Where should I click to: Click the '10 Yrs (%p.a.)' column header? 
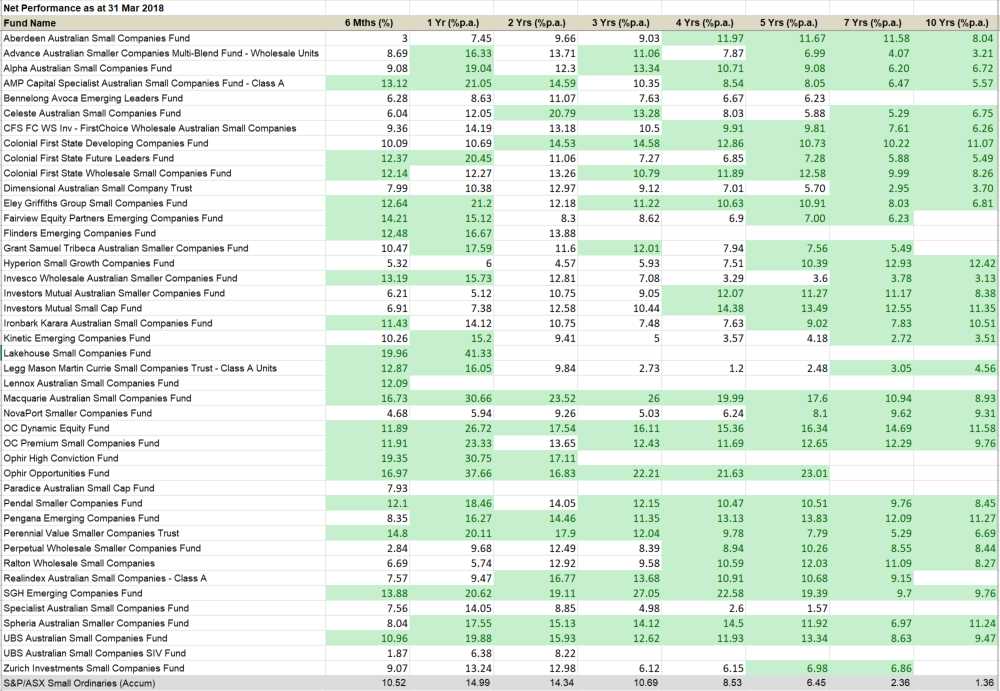click(x=957, y=23)
